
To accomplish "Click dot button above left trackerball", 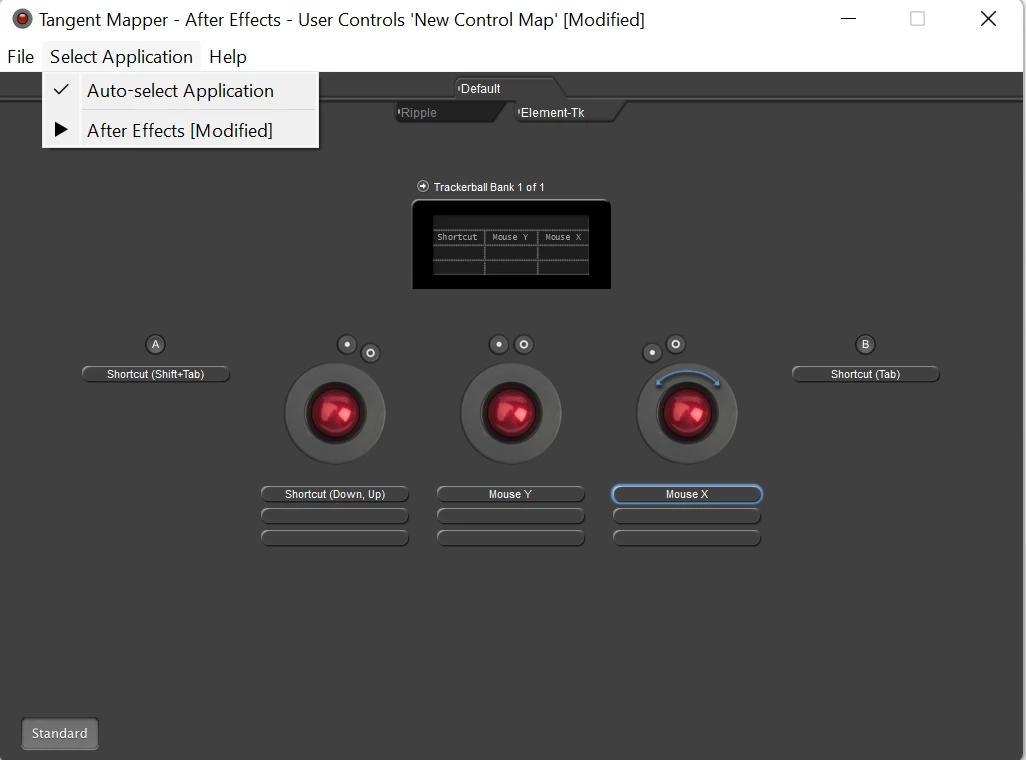I will click(347, 344).
